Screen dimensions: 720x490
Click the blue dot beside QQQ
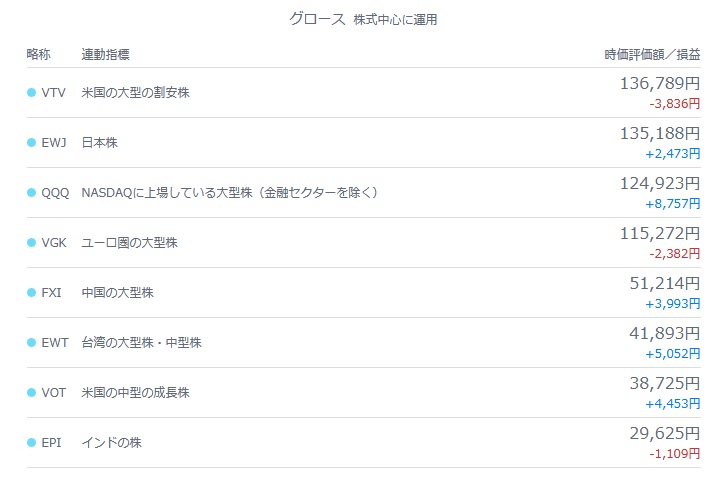coord(31,193)
